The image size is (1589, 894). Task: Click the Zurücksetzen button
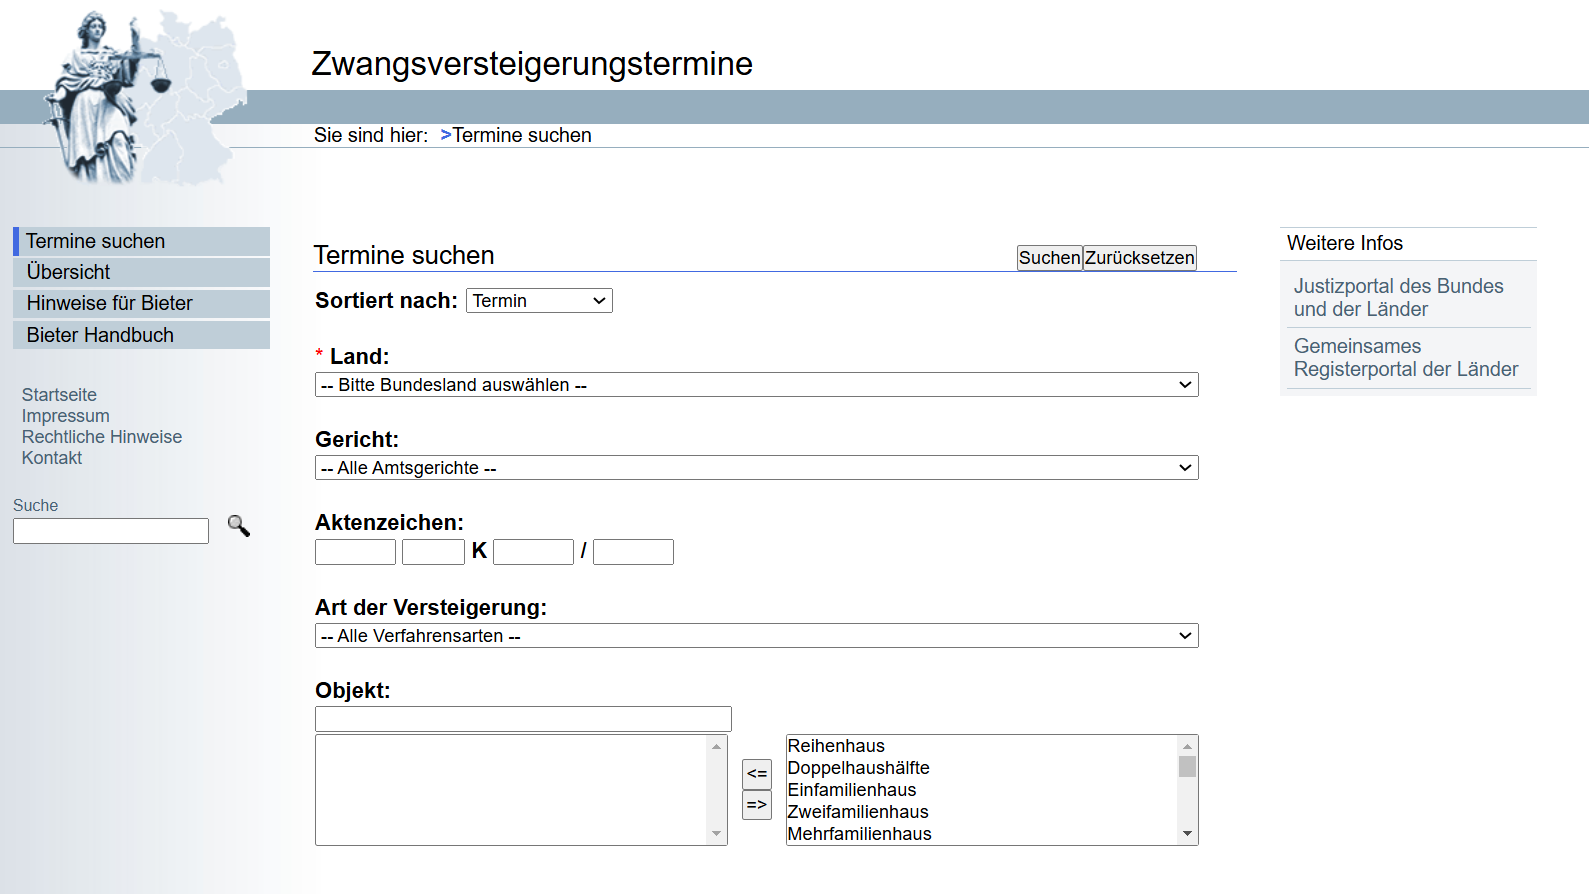point(1139,258)
